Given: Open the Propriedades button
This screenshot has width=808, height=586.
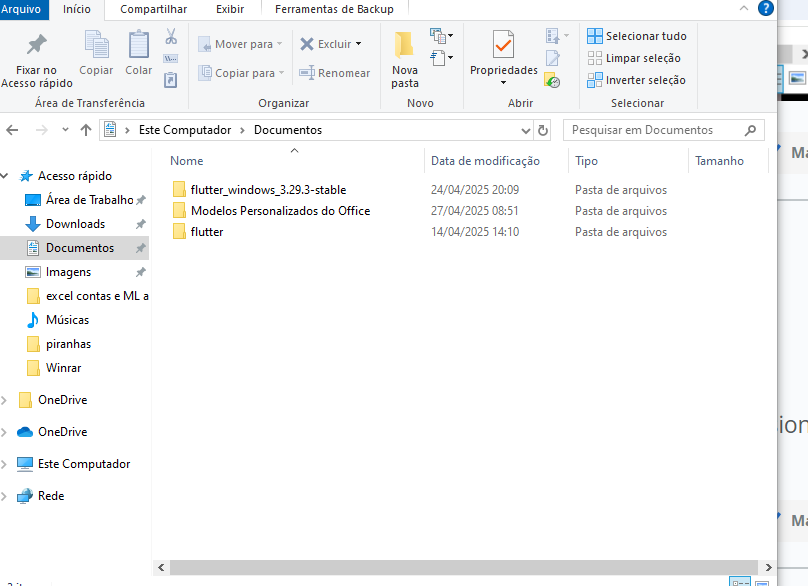Looking at the screenshot, I should click(x=503, y=59).
